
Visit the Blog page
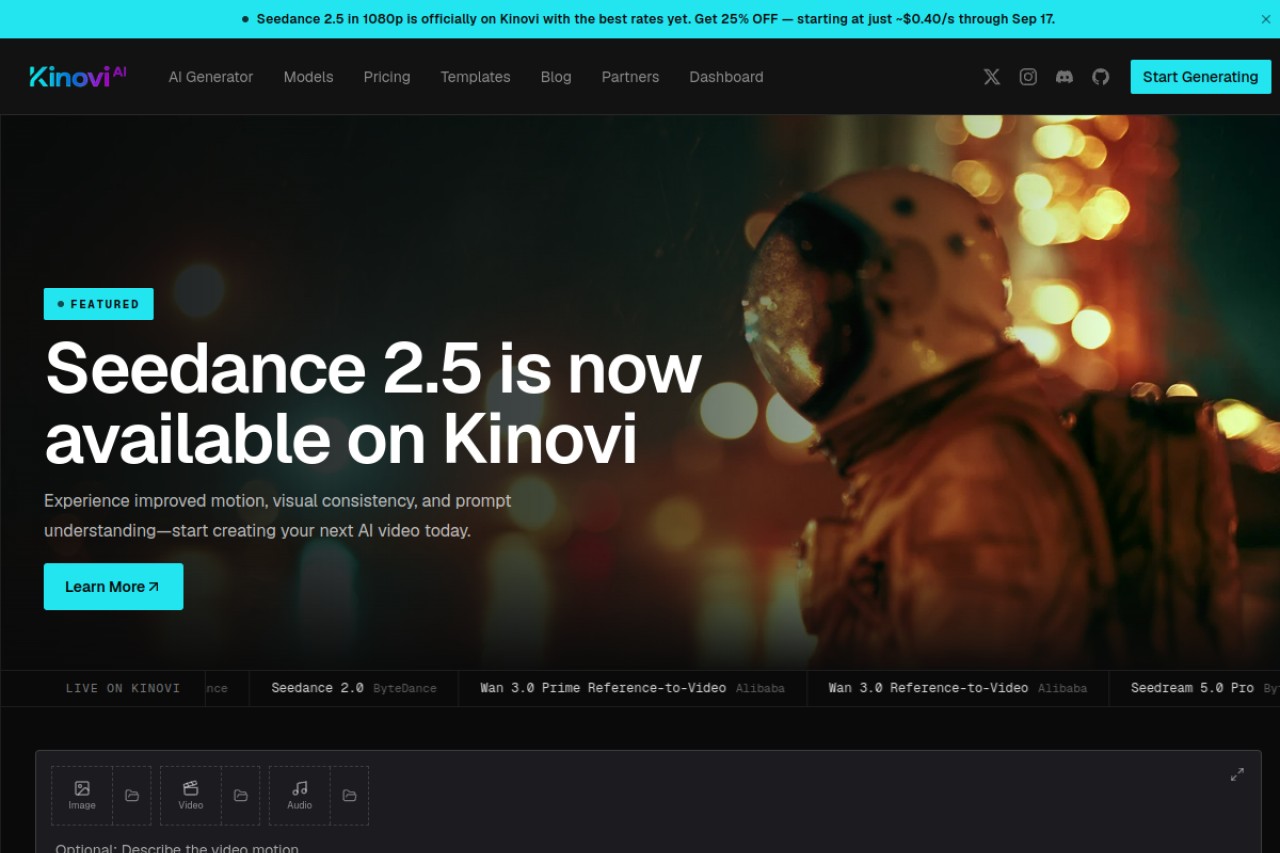click(x=556, y=77)
